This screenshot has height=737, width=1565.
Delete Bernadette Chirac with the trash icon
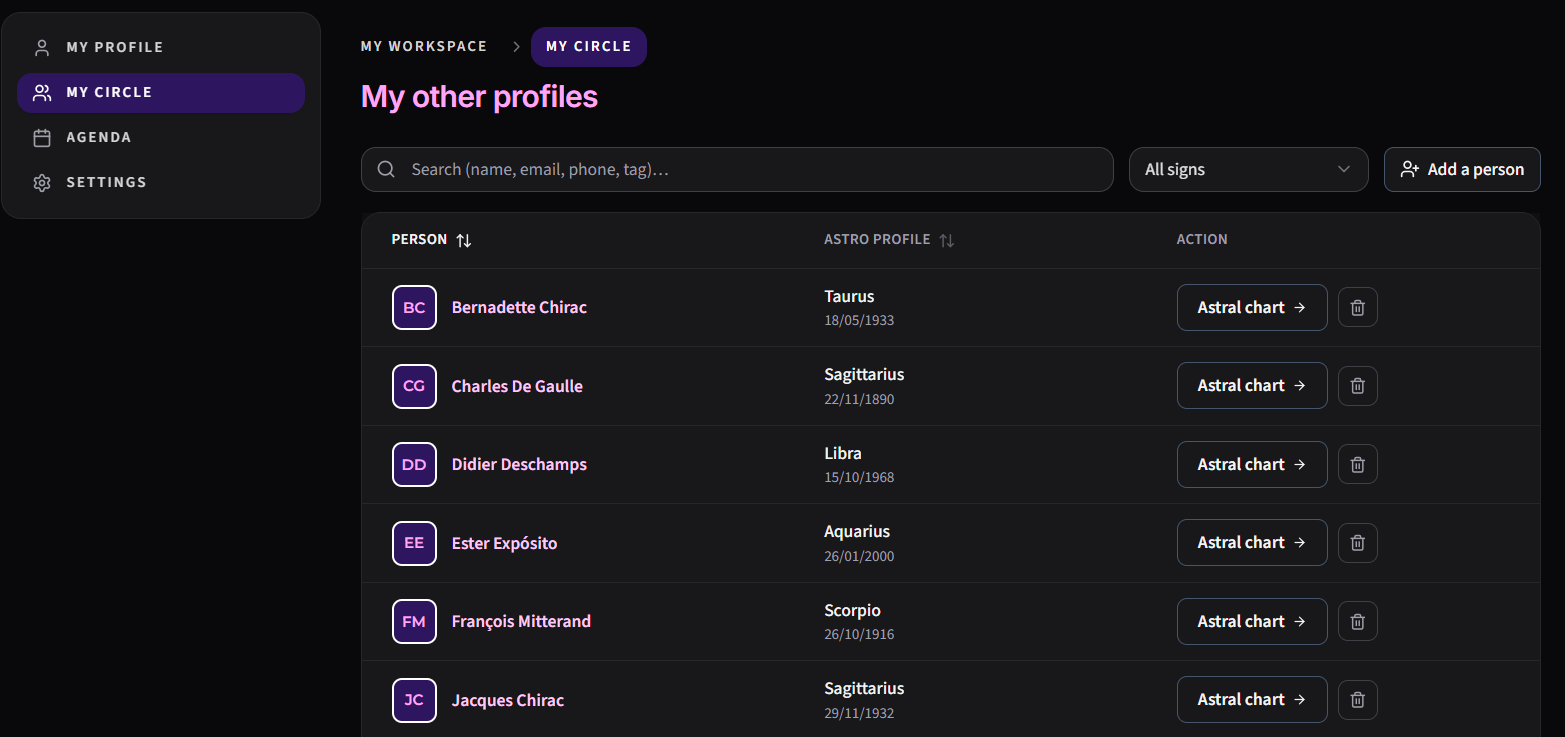click(1357, 307)
